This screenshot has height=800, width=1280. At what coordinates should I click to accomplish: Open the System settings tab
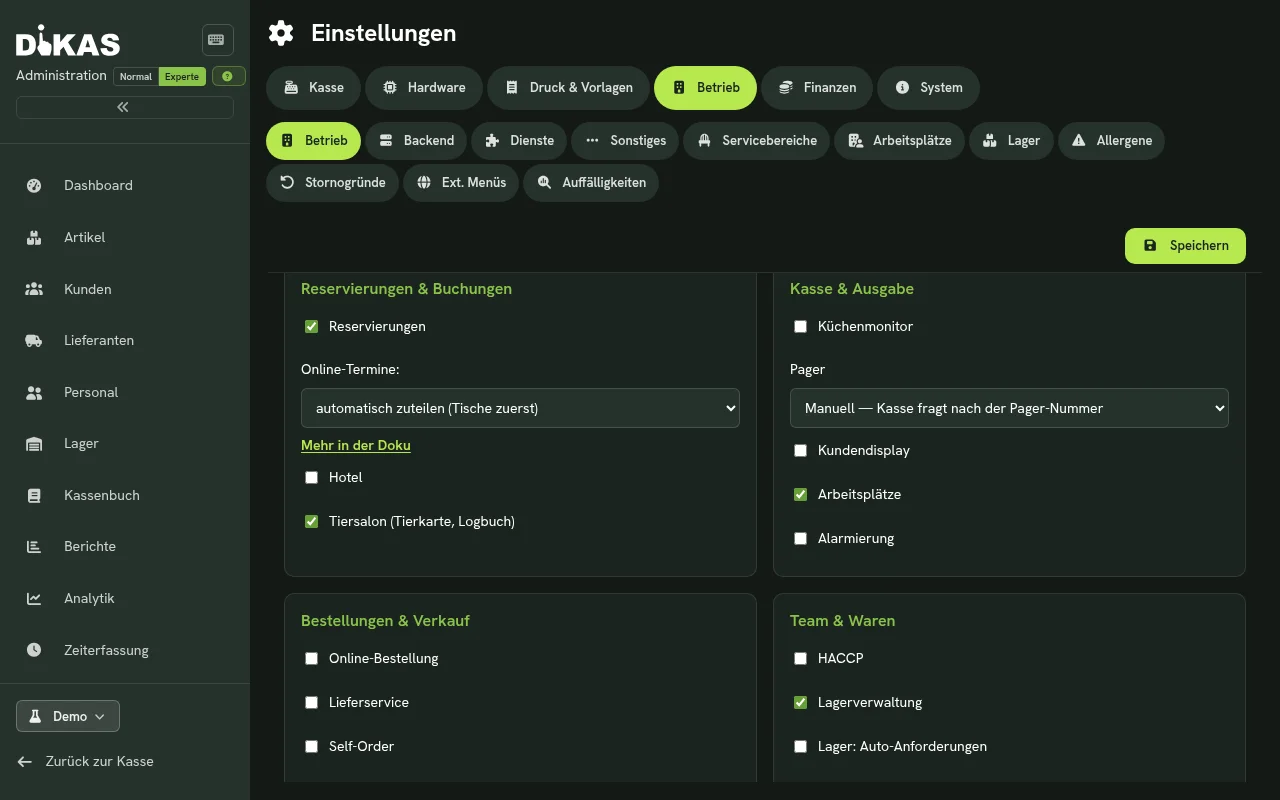point(928,87)
